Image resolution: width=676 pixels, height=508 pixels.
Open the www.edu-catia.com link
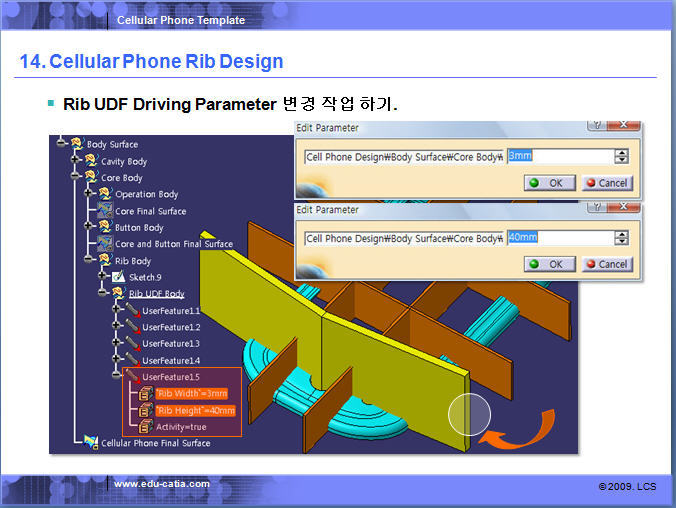point(162,484)
